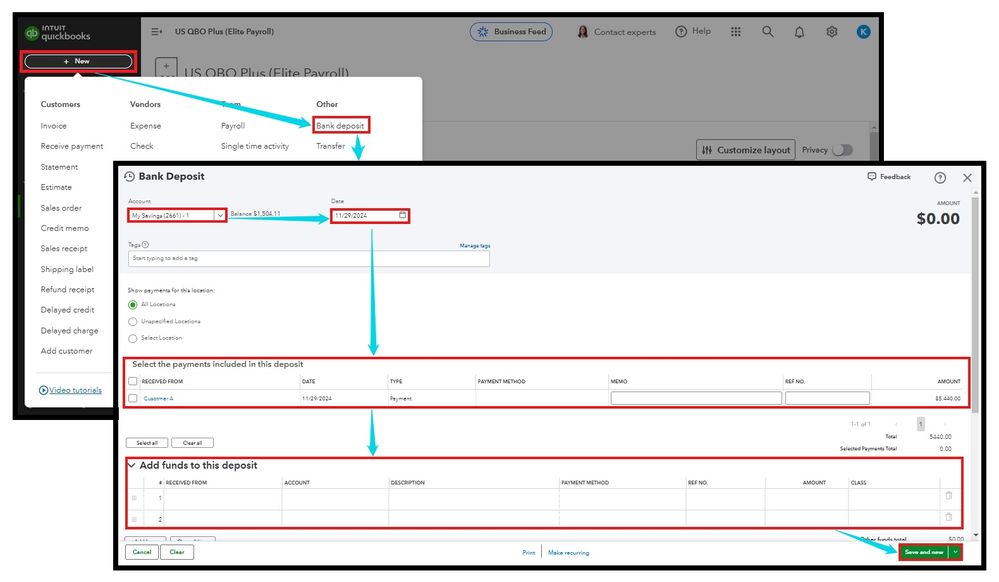The width and height of the screenshot is (999, 582).
Task: Click Contact experts avatar icon
Action: tap(582, 31)
